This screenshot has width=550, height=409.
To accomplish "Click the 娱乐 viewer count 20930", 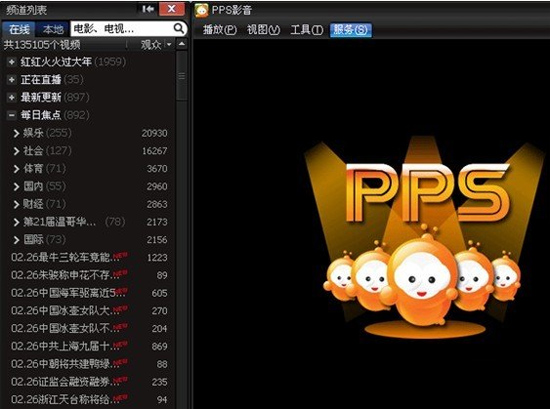I will [x=154, y=133].
